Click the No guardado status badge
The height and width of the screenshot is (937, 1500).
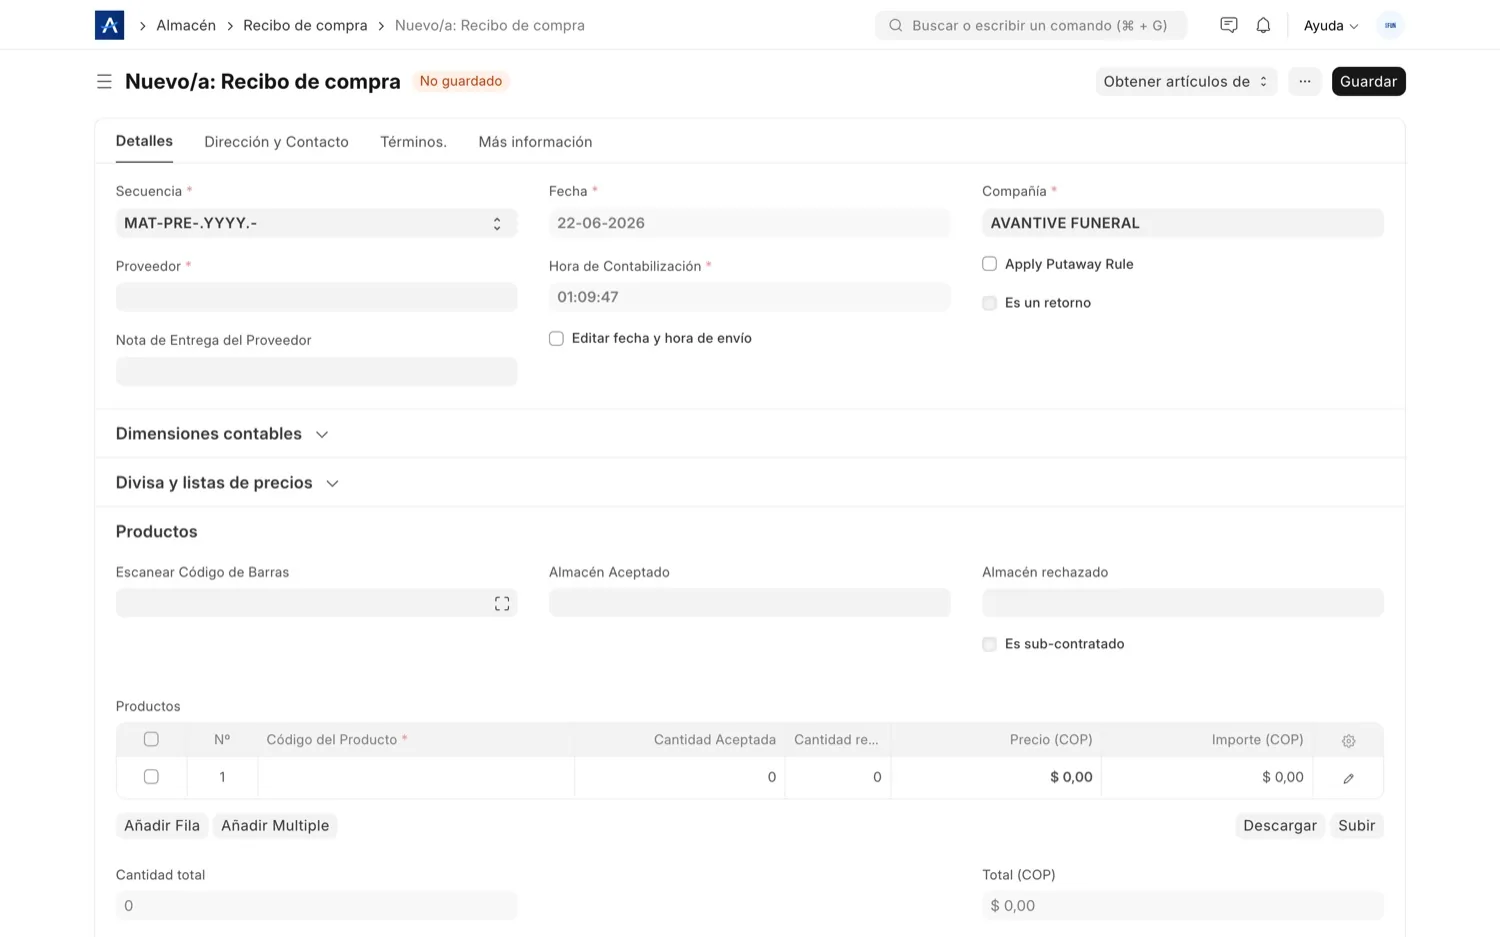[461, 81]
